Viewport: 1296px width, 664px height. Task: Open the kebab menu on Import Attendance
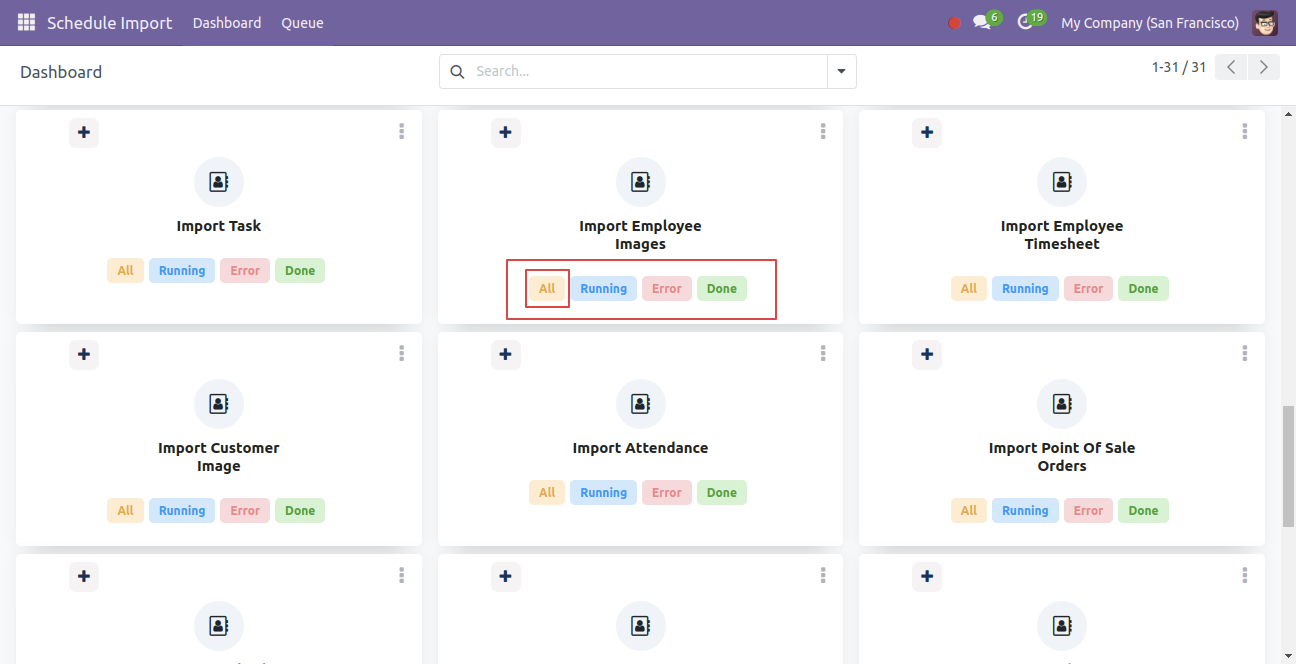pos(823,353)
